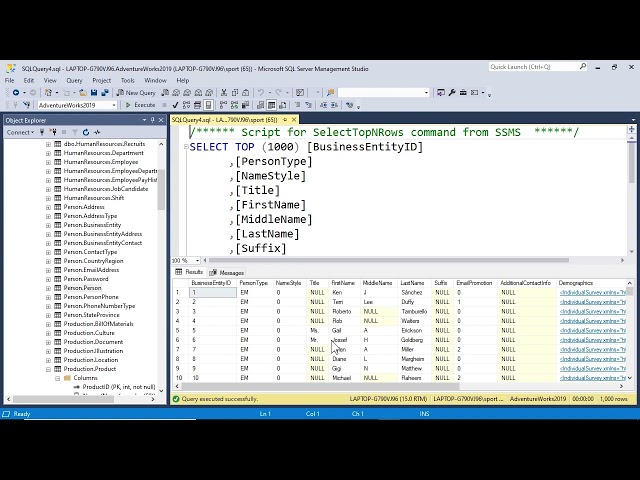640x480 pixels.
Task: Open the Tools menu
Action: tap(128, 80)
